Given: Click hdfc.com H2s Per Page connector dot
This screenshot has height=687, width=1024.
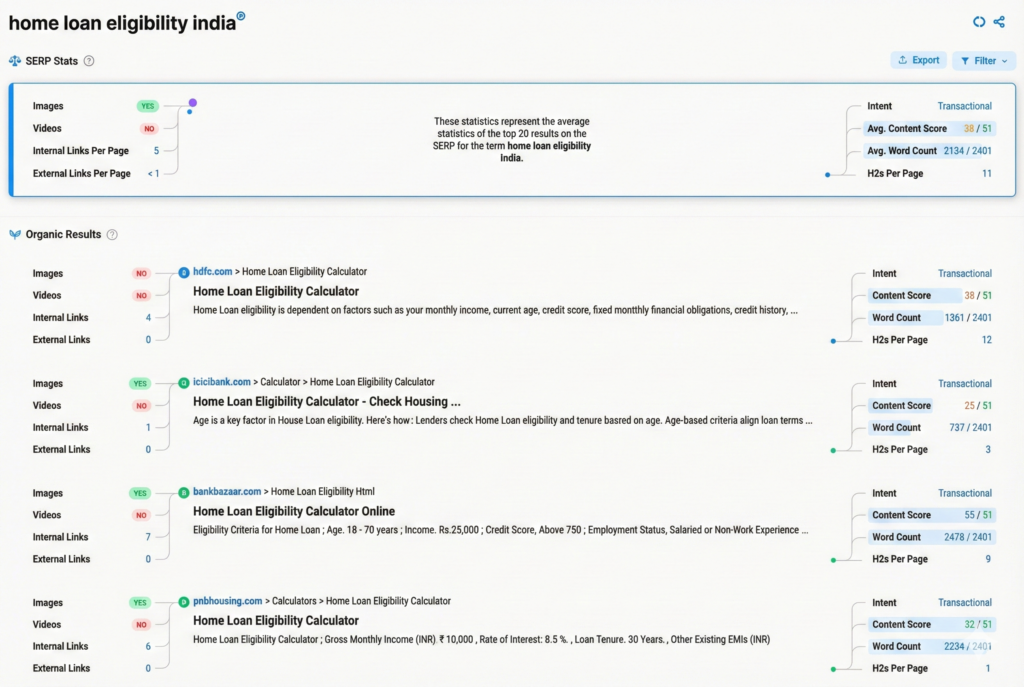Looking at the screenshot, I should 833,341.
